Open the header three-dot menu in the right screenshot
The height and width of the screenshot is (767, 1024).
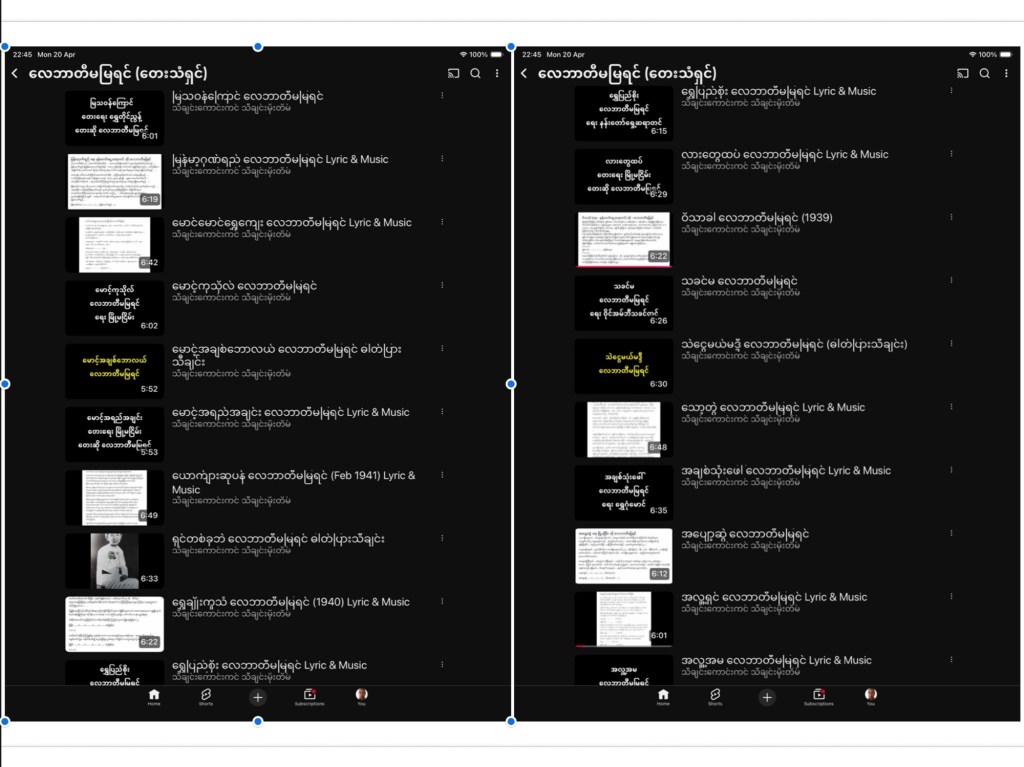click(1006, 73)
